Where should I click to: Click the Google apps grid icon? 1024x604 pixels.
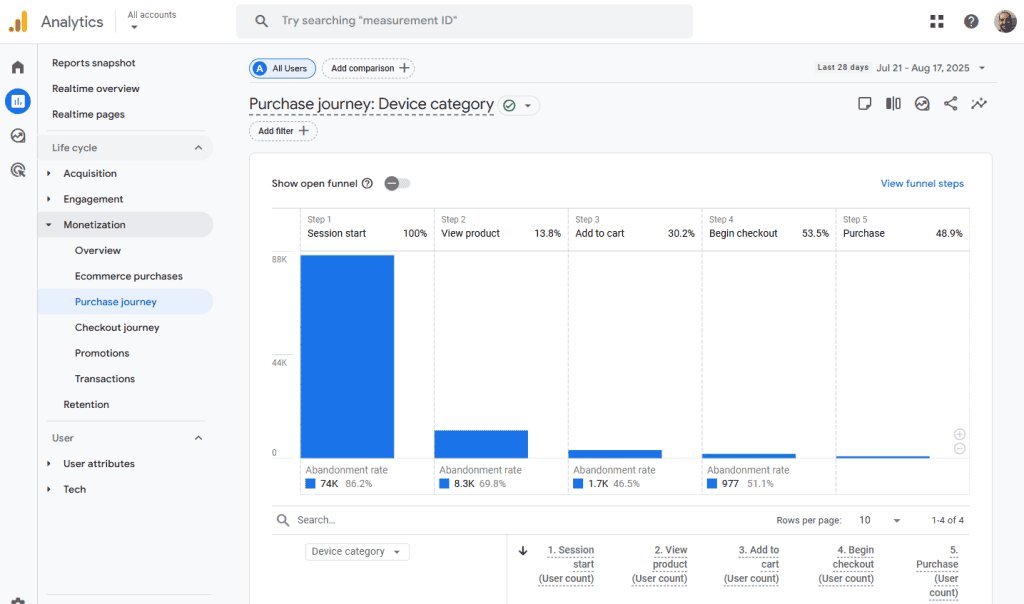click(x=937, y=21)
